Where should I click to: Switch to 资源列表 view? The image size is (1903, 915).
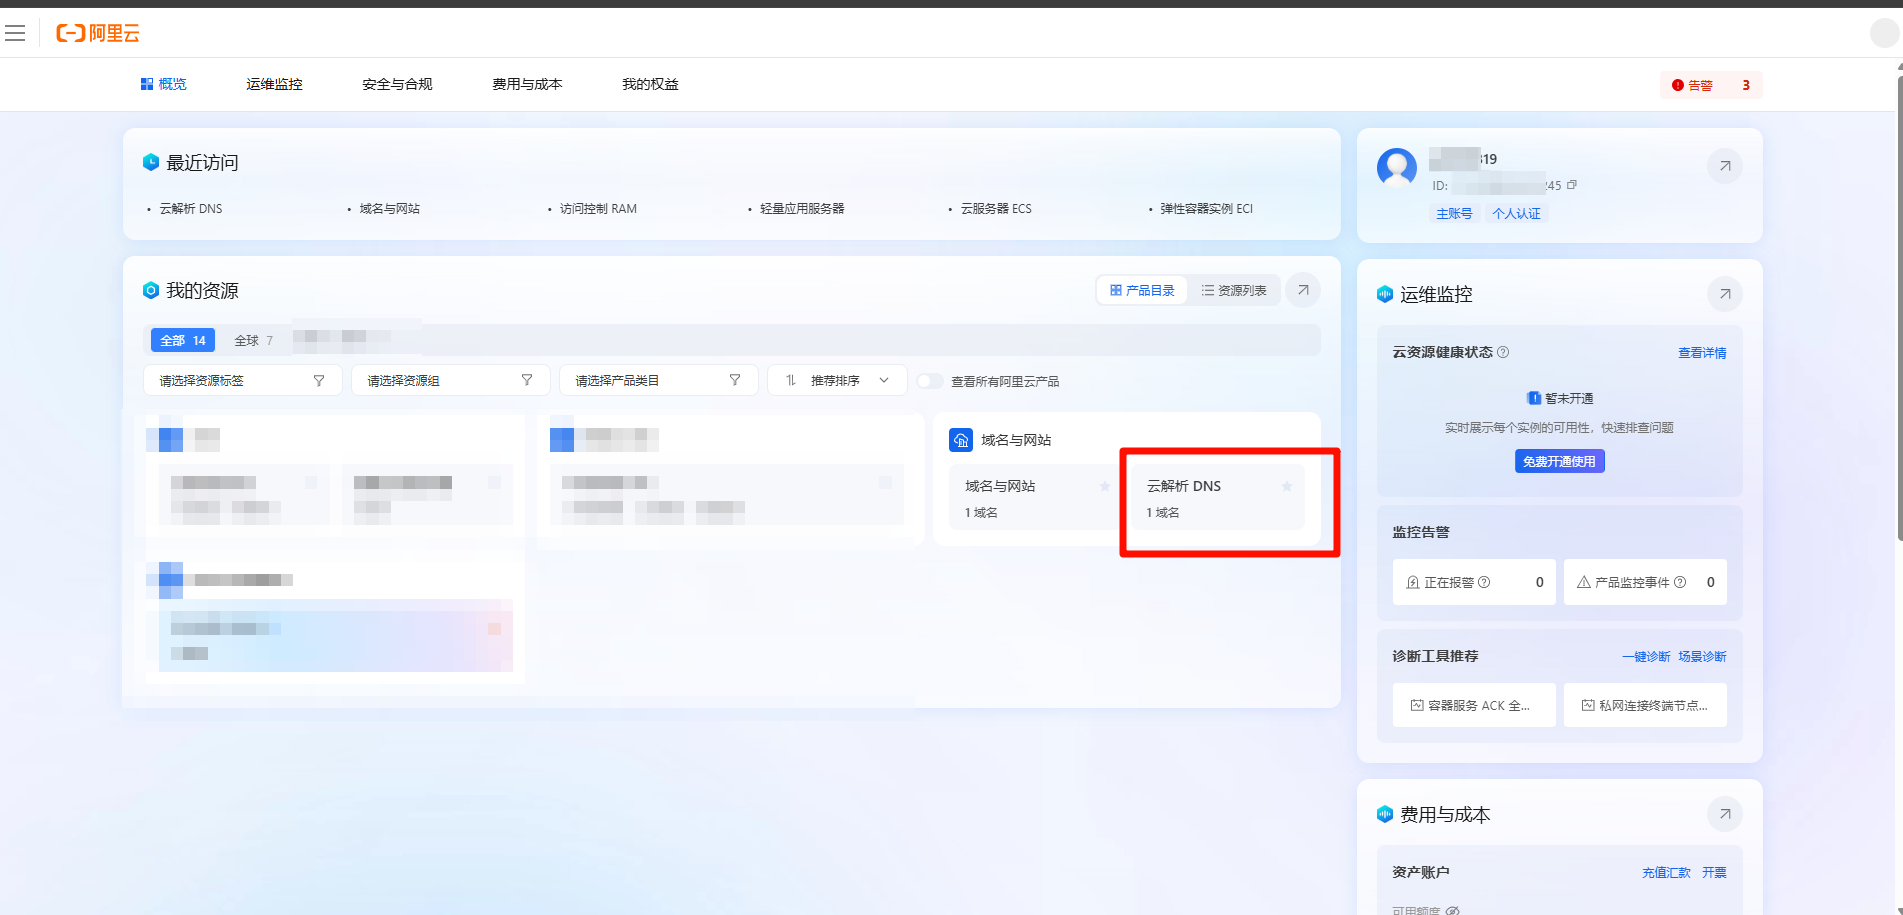[x=1234, y=290]
